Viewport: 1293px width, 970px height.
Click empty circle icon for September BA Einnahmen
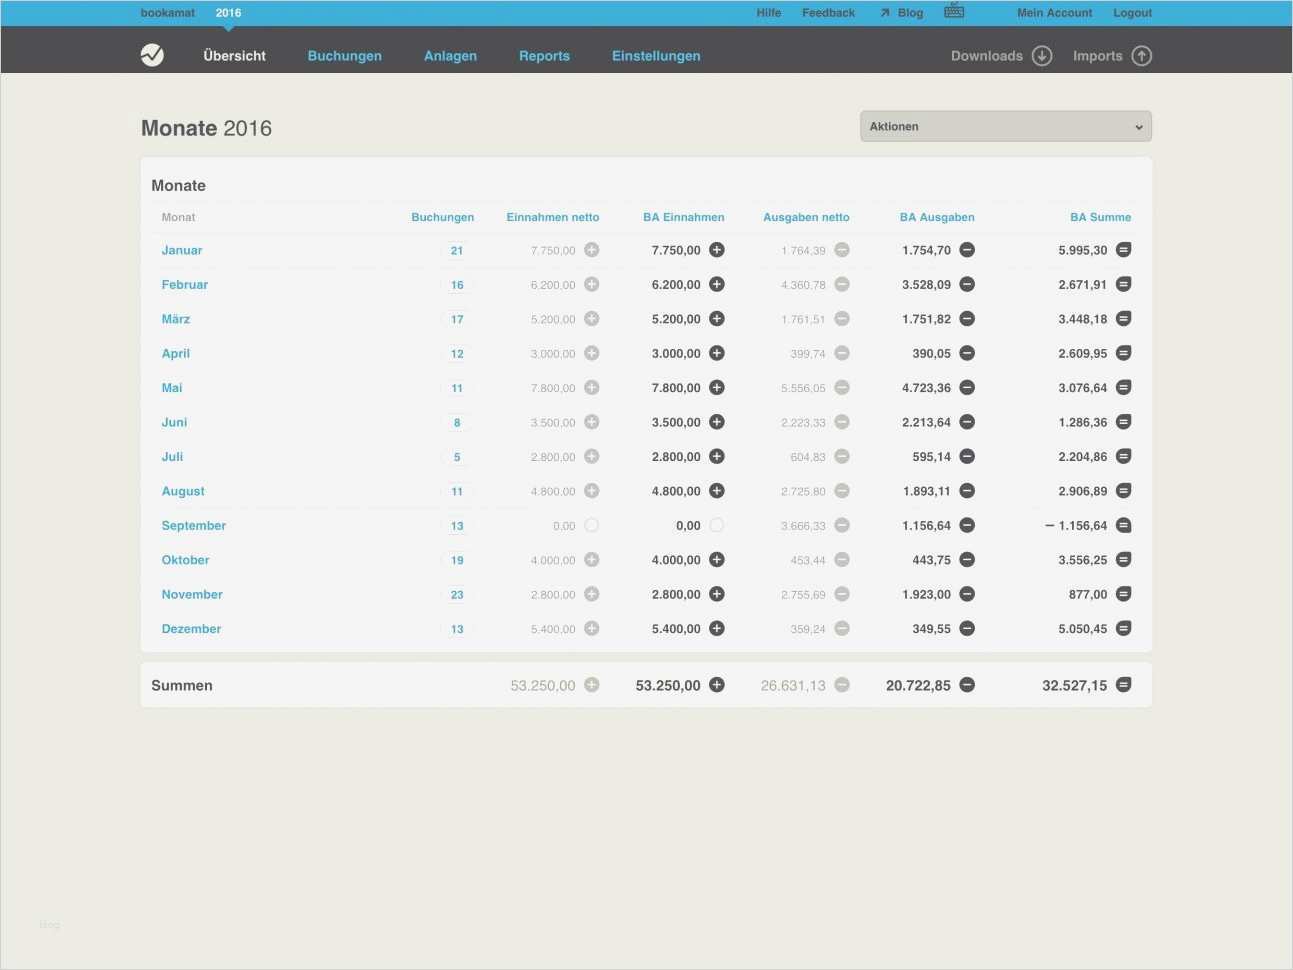coord(717,525)
